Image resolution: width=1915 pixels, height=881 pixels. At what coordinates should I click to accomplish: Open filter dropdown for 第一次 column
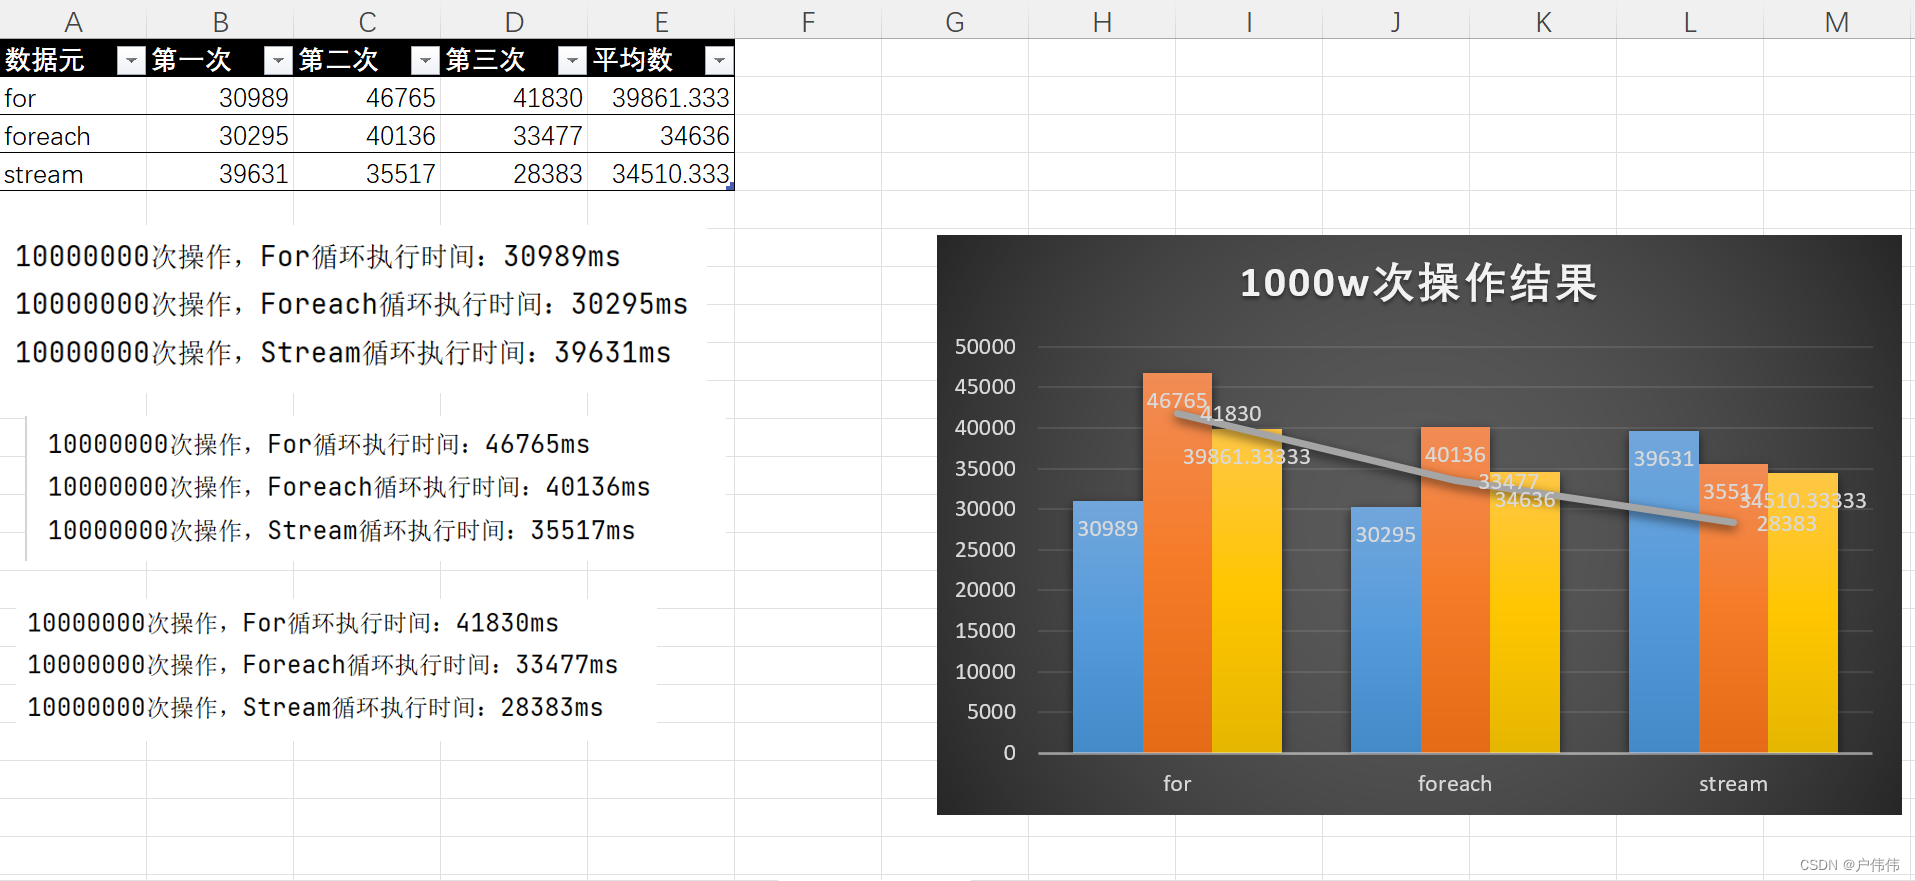click(278, 61)
